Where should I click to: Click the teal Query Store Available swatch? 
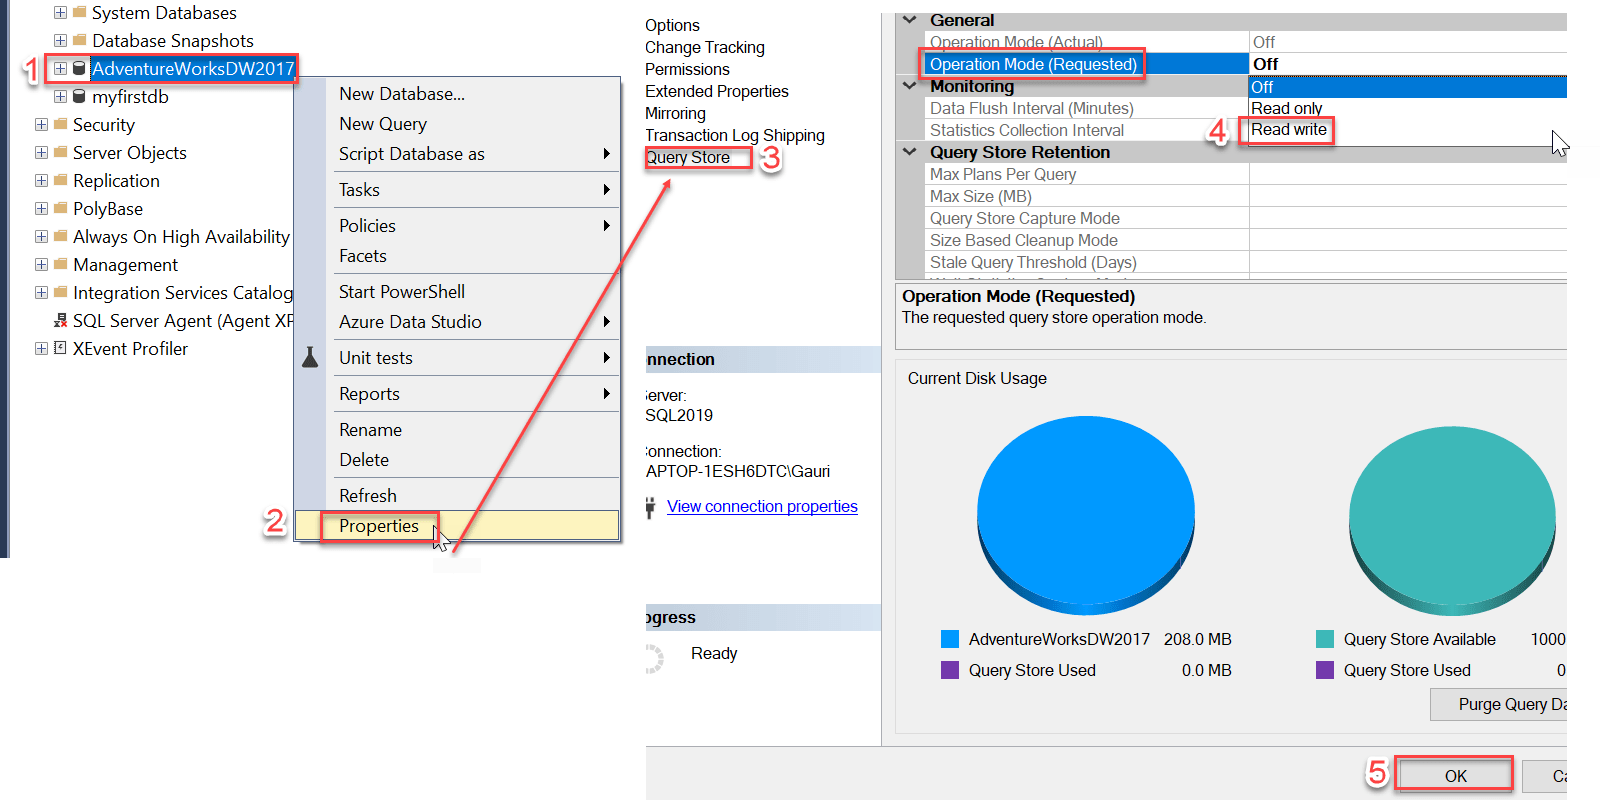point(1325,639)
